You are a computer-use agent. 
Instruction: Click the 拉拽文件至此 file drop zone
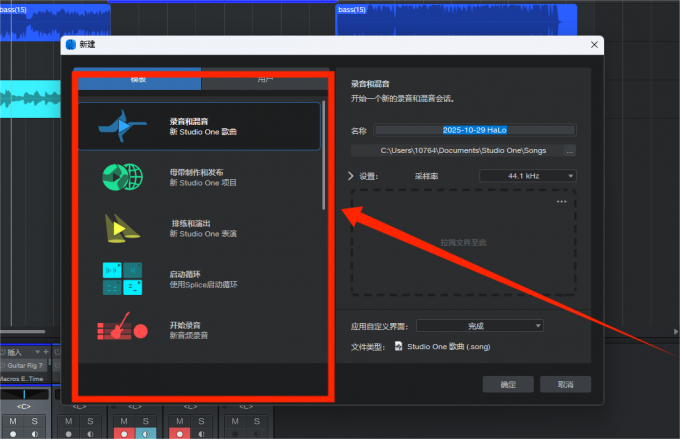click(463, 242)
